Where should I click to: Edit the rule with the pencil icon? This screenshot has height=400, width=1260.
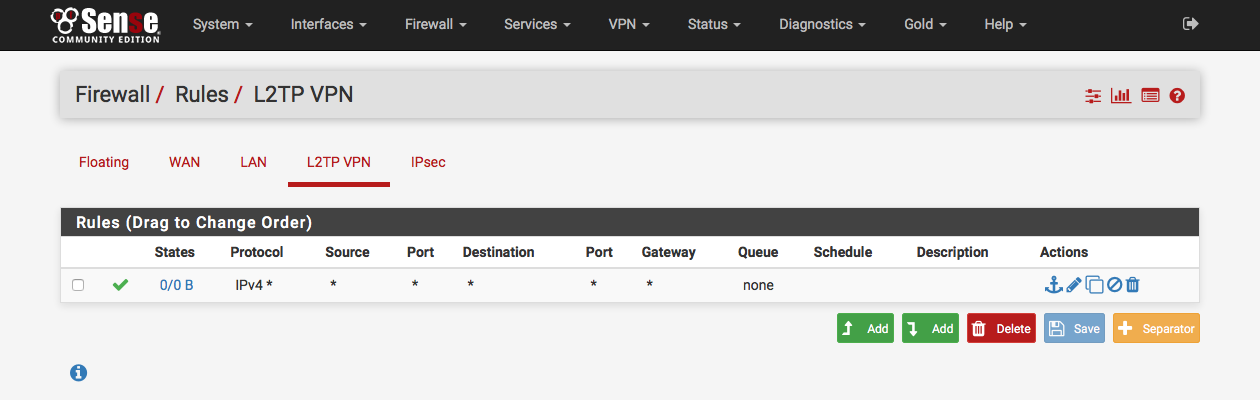point(1074,285)
